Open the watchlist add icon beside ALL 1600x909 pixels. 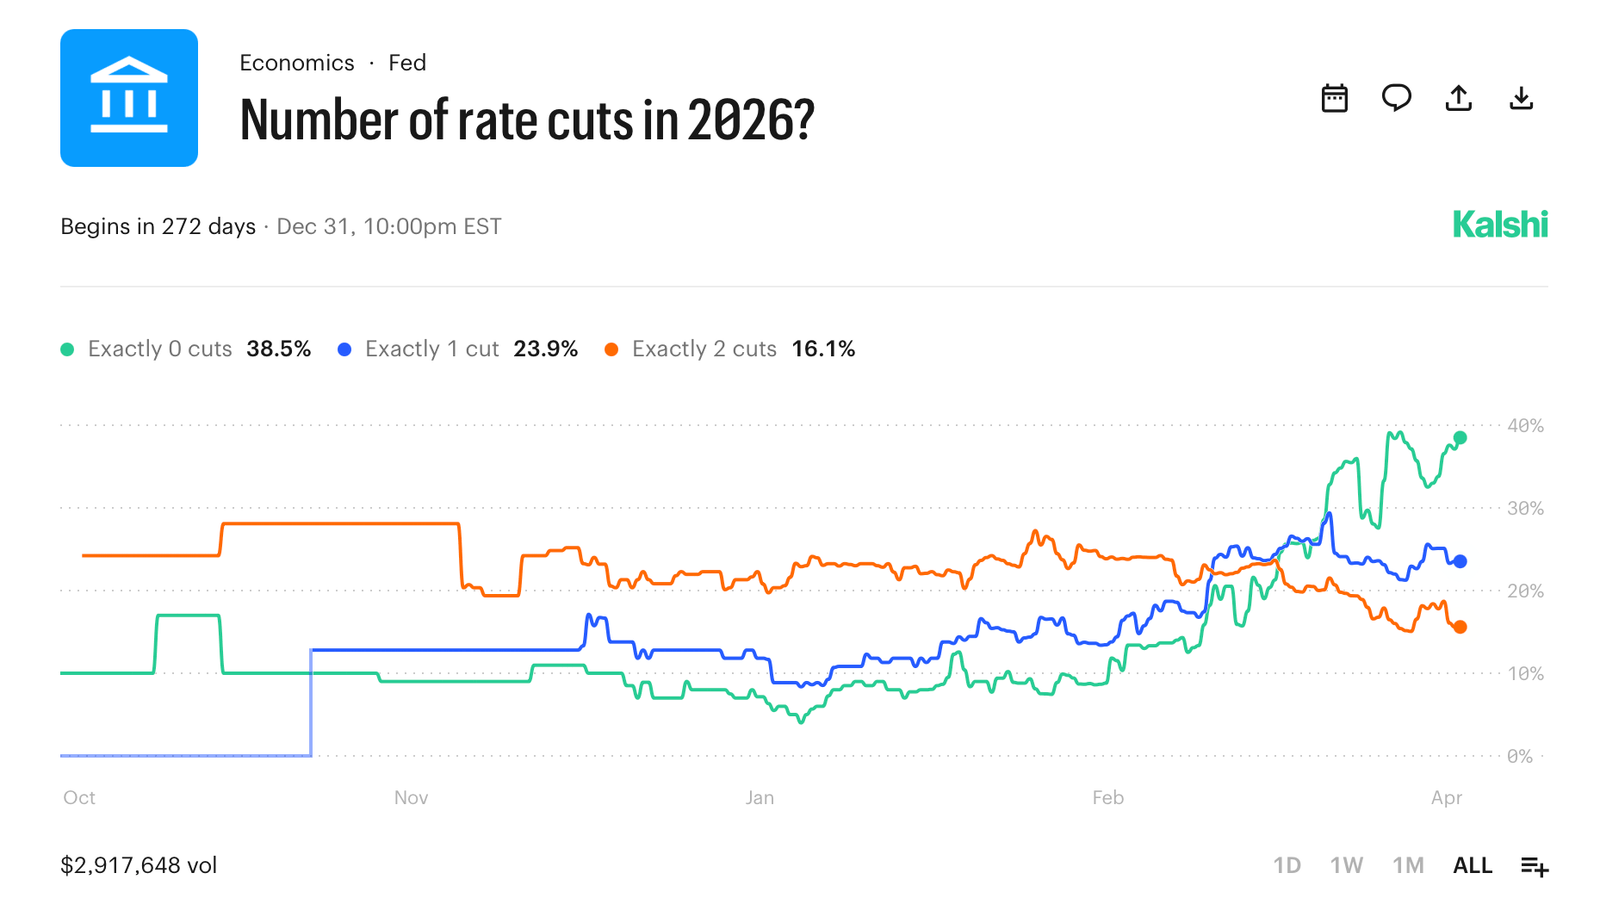pos(1533,864)
